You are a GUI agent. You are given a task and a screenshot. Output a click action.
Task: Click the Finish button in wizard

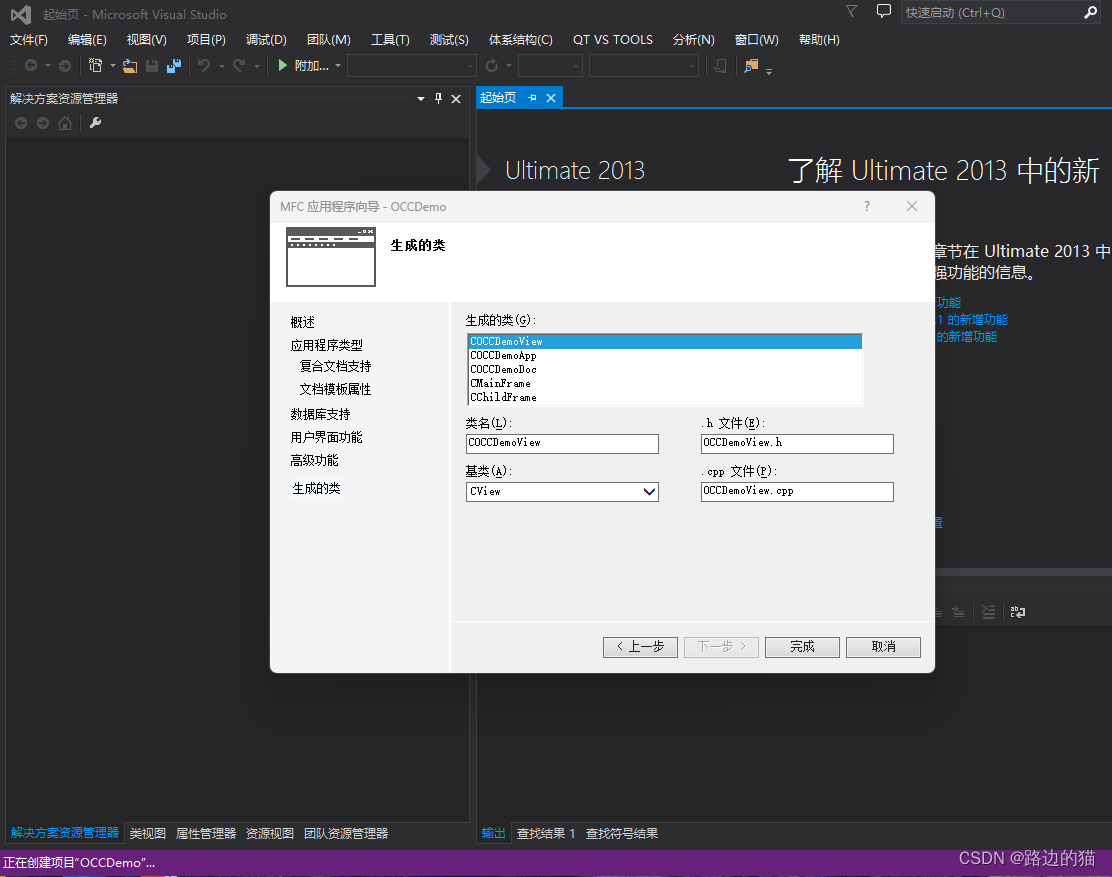pos(802,647)
